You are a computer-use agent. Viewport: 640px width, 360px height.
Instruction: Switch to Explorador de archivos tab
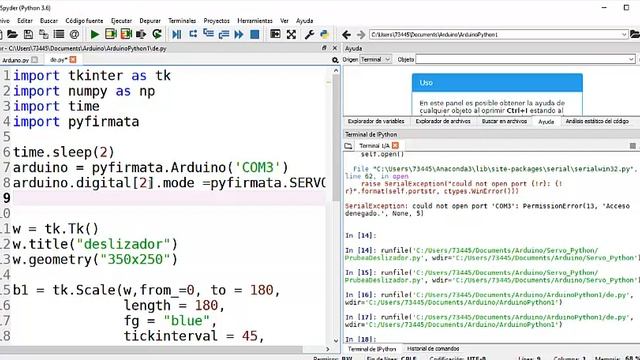[443, 121]
